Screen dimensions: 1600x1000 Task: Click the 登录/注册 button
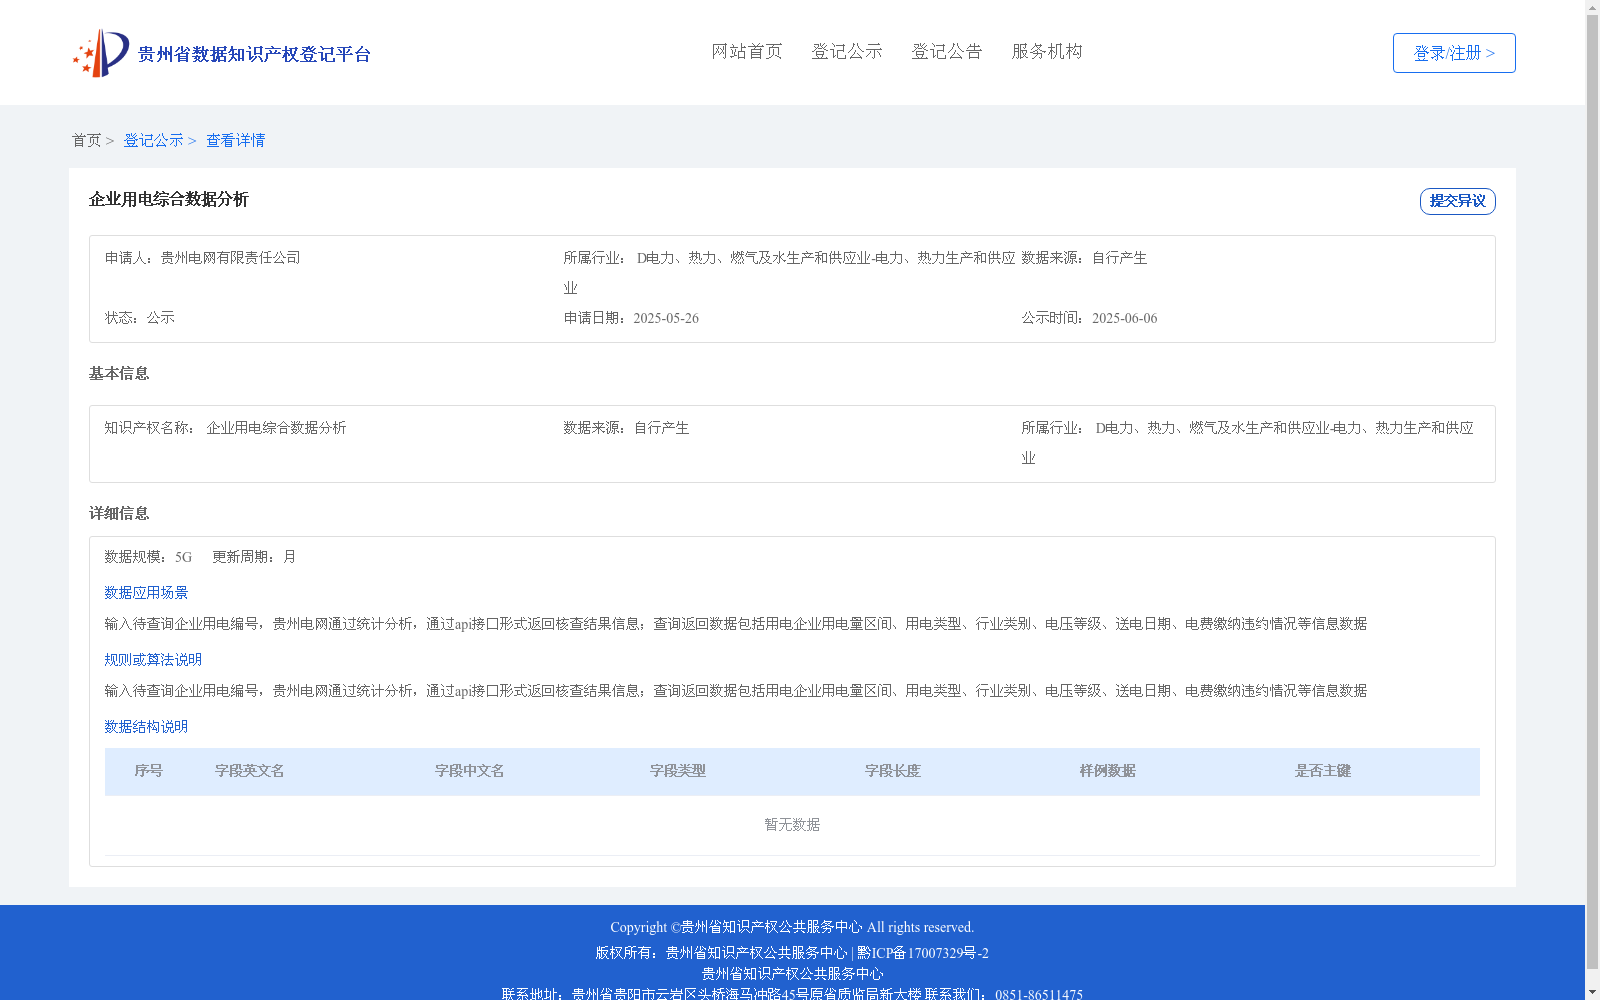1454,53
